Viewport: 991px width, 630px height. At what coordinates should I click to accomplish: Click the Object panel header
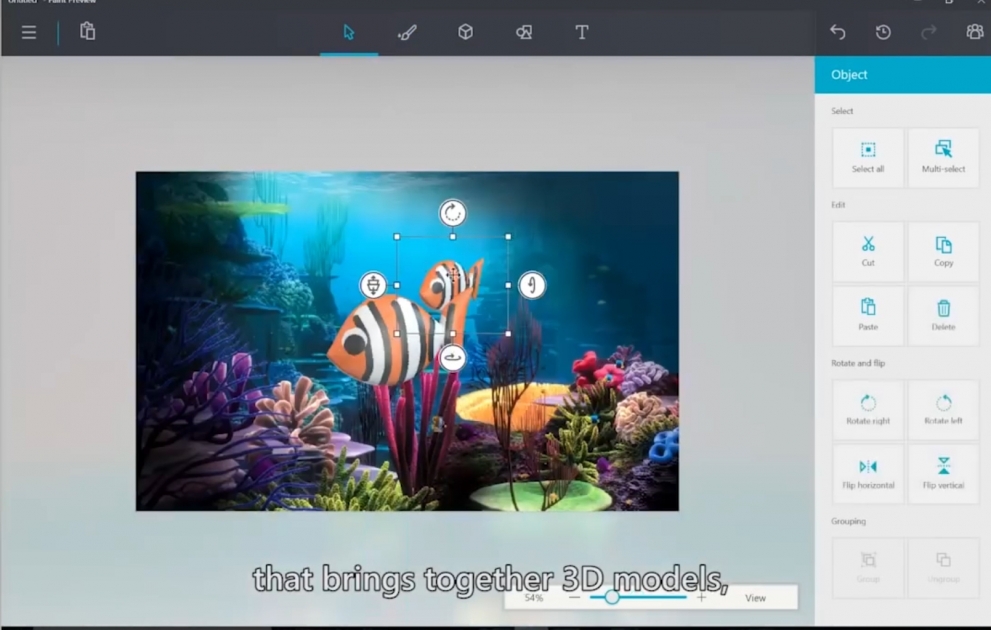coord(903,75)
